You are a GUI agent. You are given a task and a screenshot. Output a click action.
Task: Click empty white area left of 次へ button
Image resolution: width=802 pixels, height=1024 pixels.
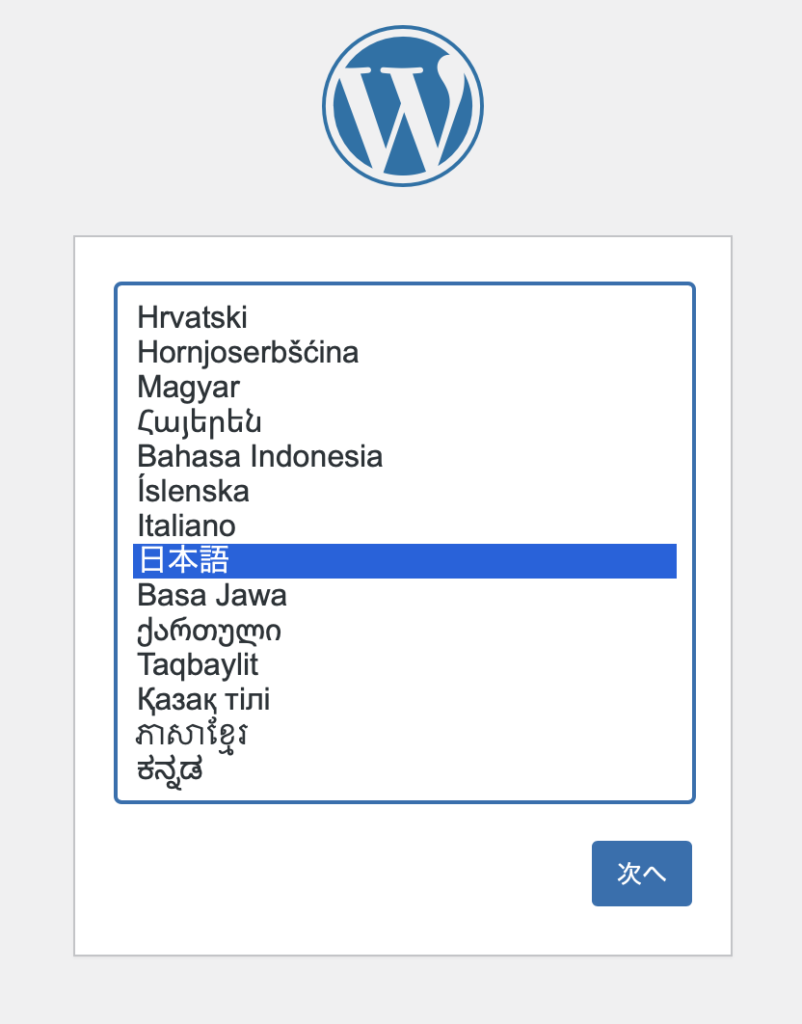(350, 874)
